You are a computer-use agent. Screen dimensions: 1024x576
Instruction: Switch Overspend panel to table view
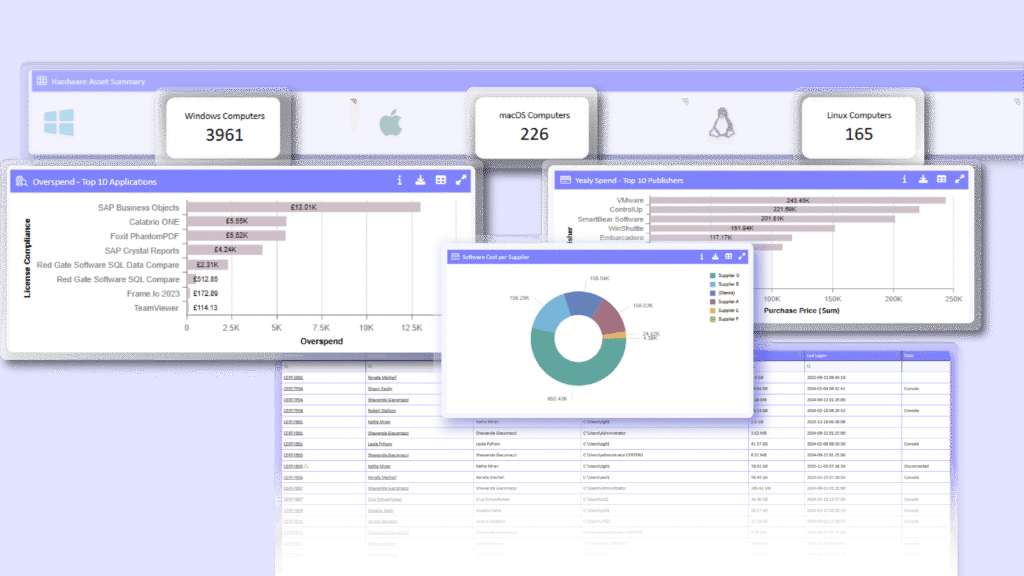coord(441,180)
